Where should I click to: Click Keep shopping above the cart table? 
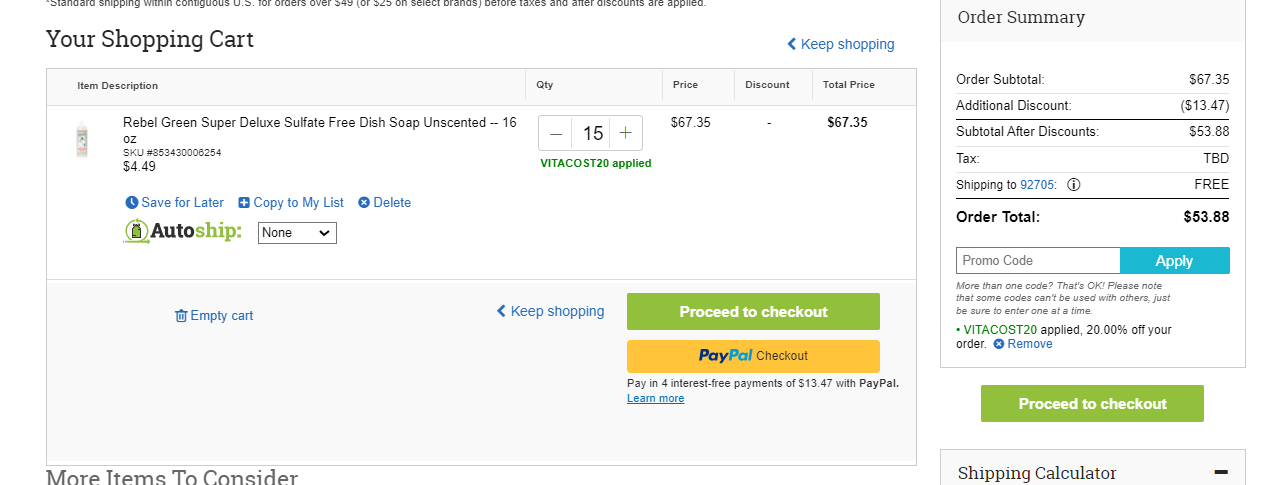click(841, 44)
